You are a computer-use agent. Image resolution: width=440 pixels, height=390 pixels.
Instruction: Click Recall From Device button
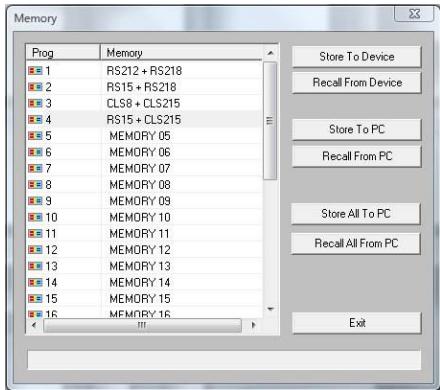point(357,83)
